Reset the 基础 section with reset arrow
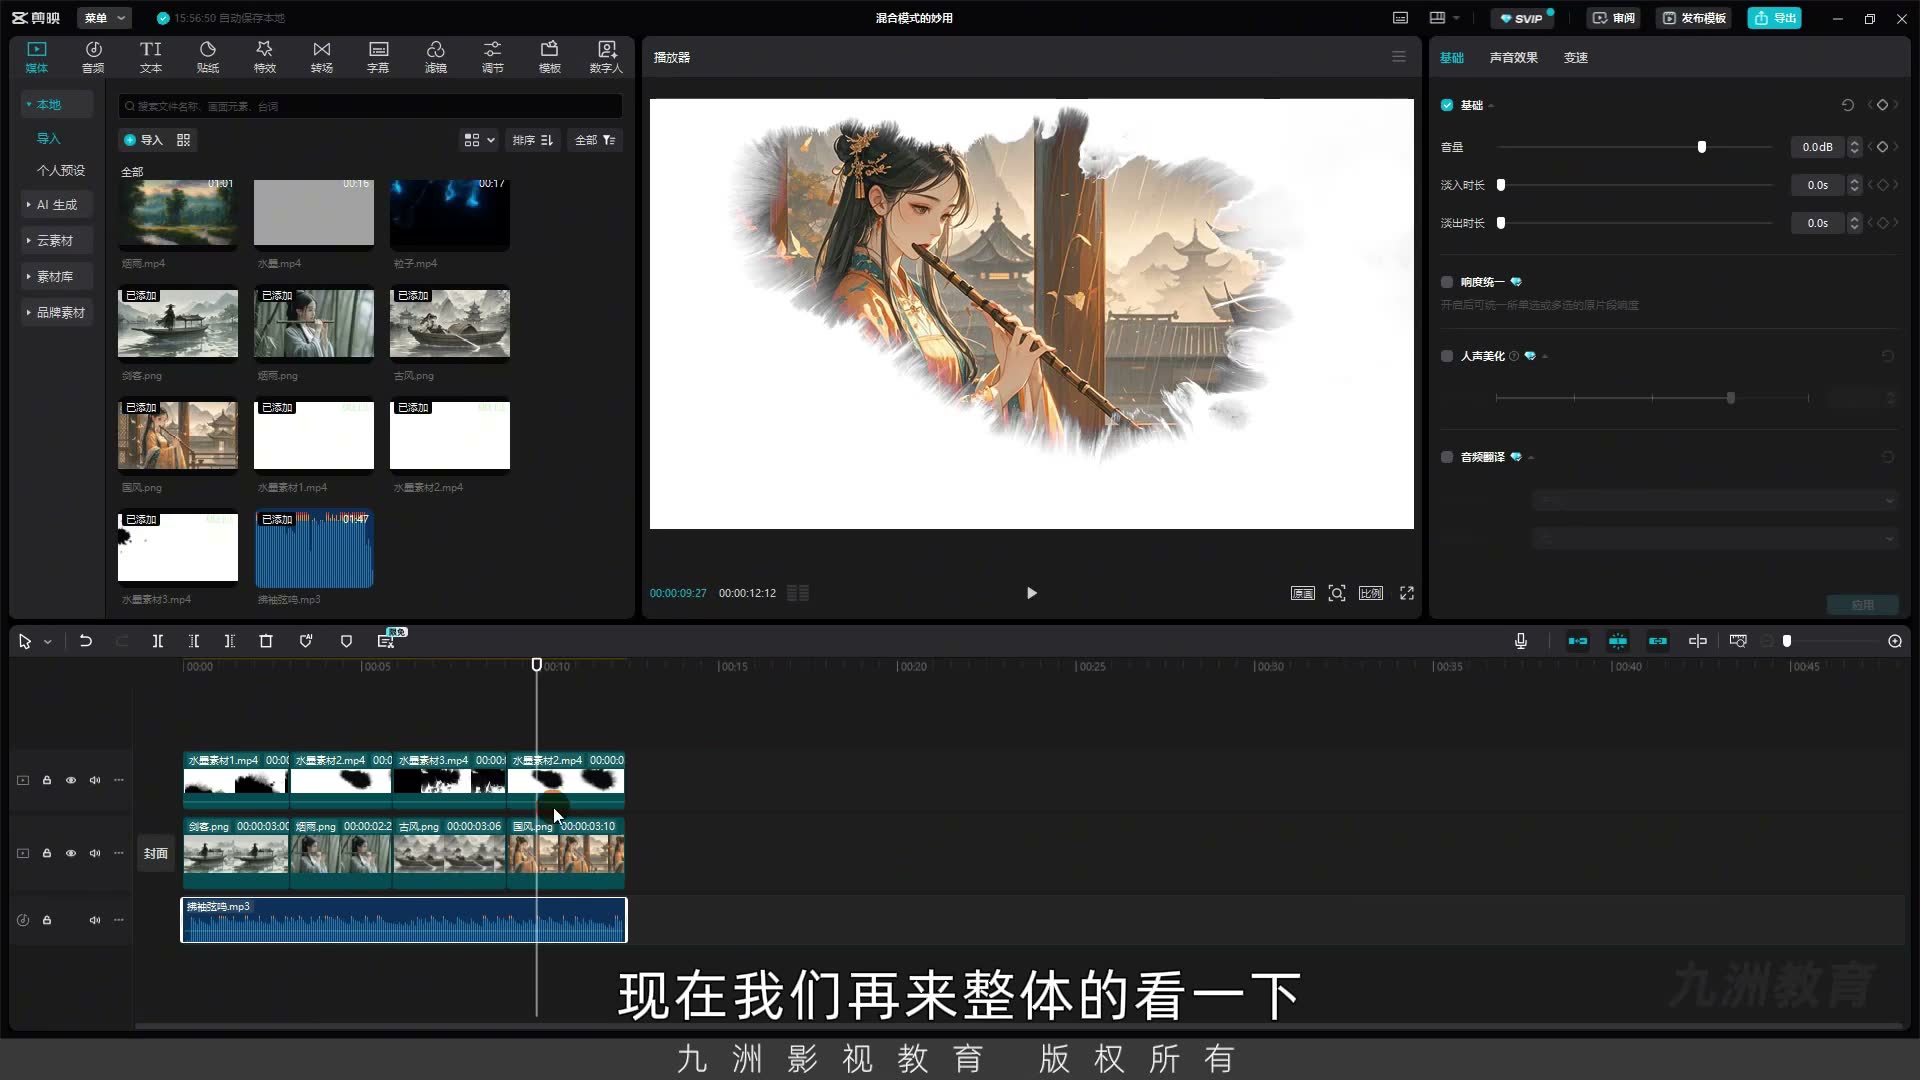Viewport: 1920px width, 1080px height. pyautogui.click(x=1848, y=105)
